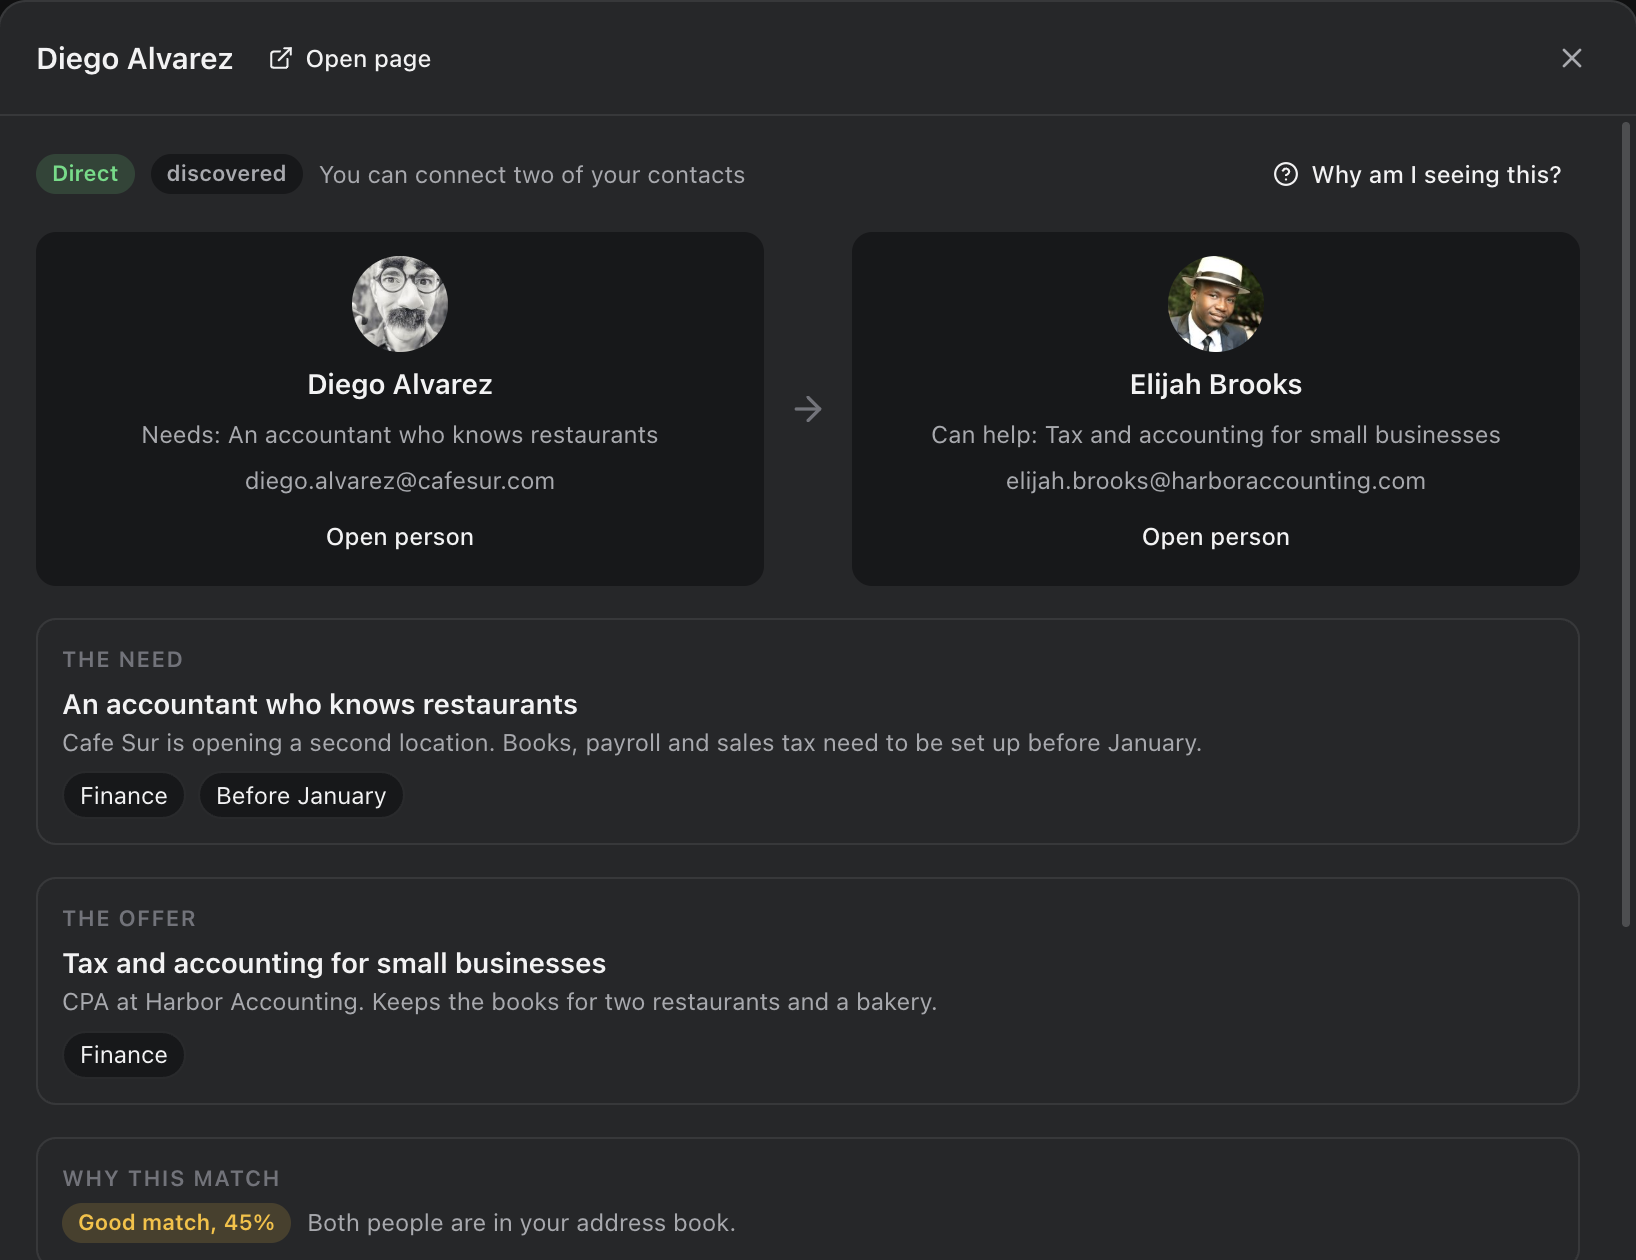1636x1260 pixels.
Task: Open person for Diego Alvarez
Action: 400,537
